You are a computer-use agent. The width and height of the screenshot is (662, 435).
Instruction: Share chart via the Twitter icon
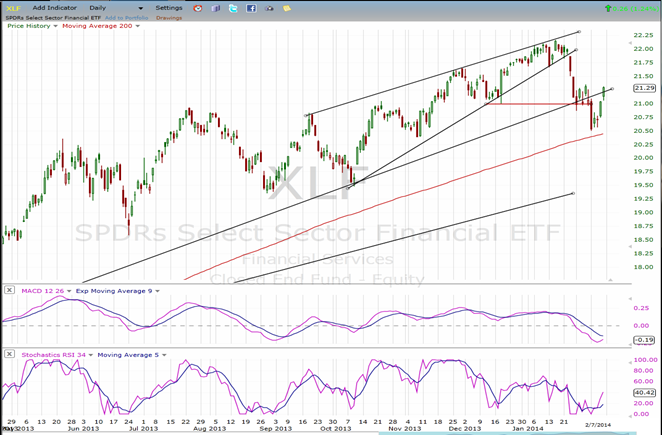pyautogui.click(x=233, y=8)
